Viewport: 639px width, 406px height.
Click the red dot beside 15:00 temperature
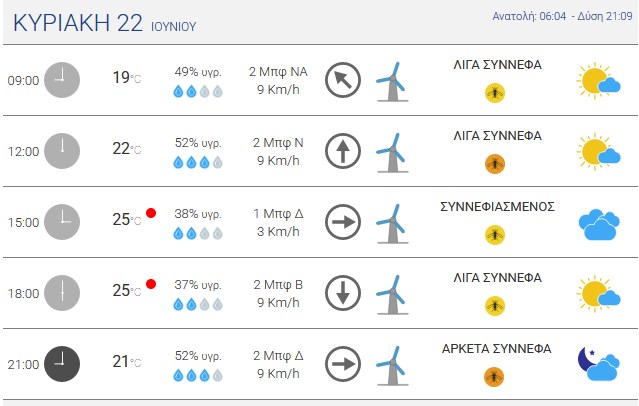[151, 213]
